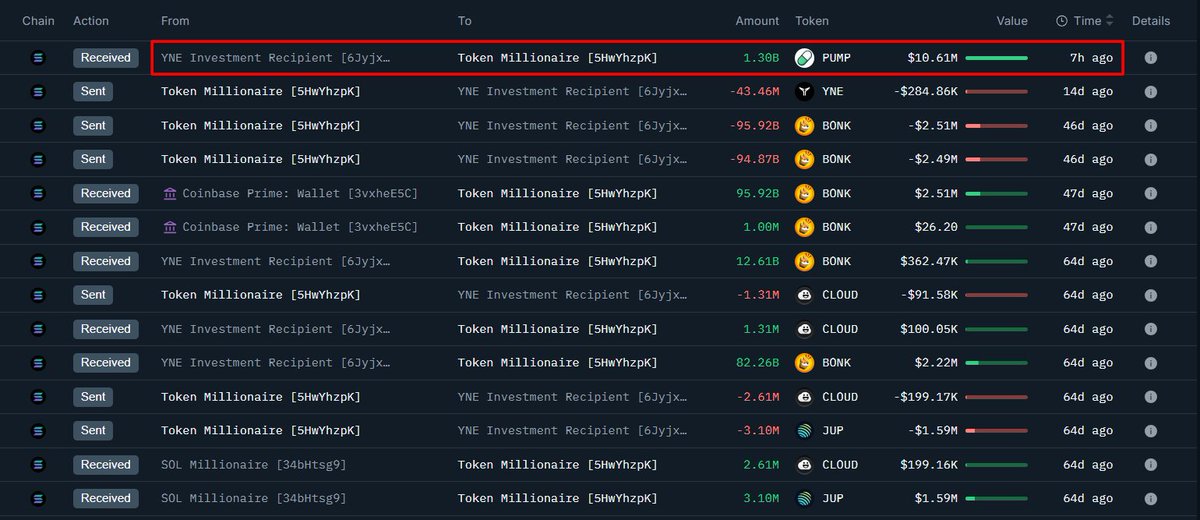Click Solana chain icon on the PUMP row

tap(39, 58)
